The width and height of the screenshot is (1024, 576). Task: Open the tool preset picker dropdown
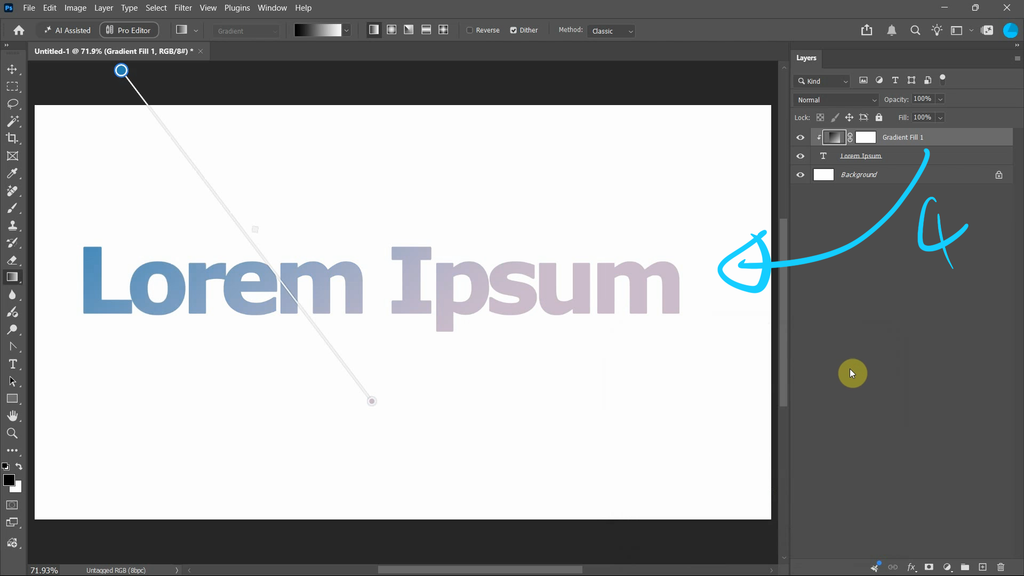point(195,31)
